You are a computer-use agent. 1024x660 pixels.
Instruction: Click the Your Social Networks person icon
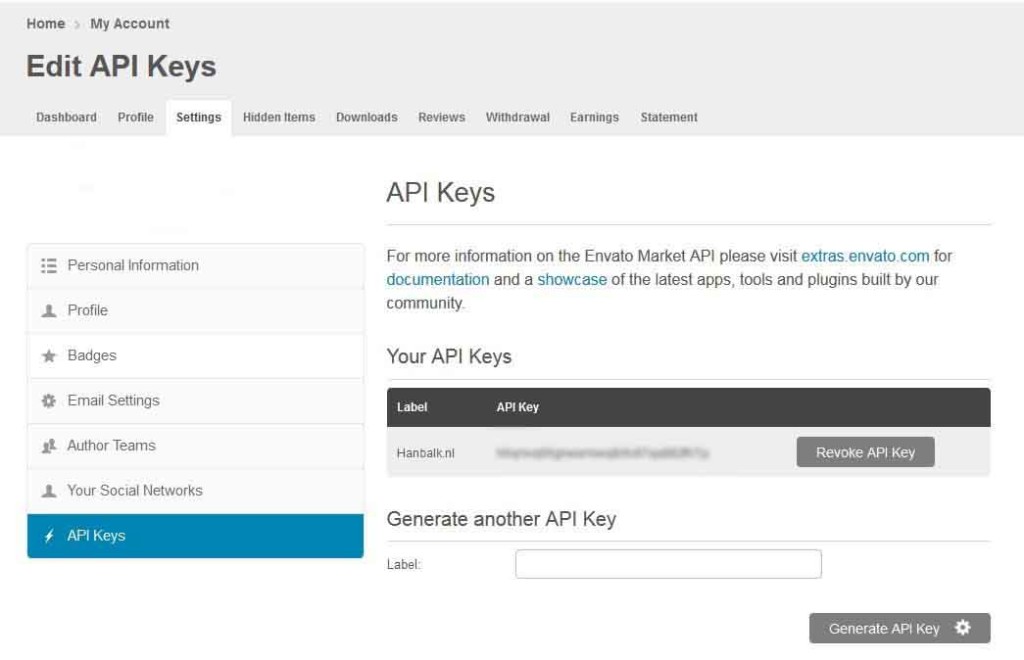[48, 491]
